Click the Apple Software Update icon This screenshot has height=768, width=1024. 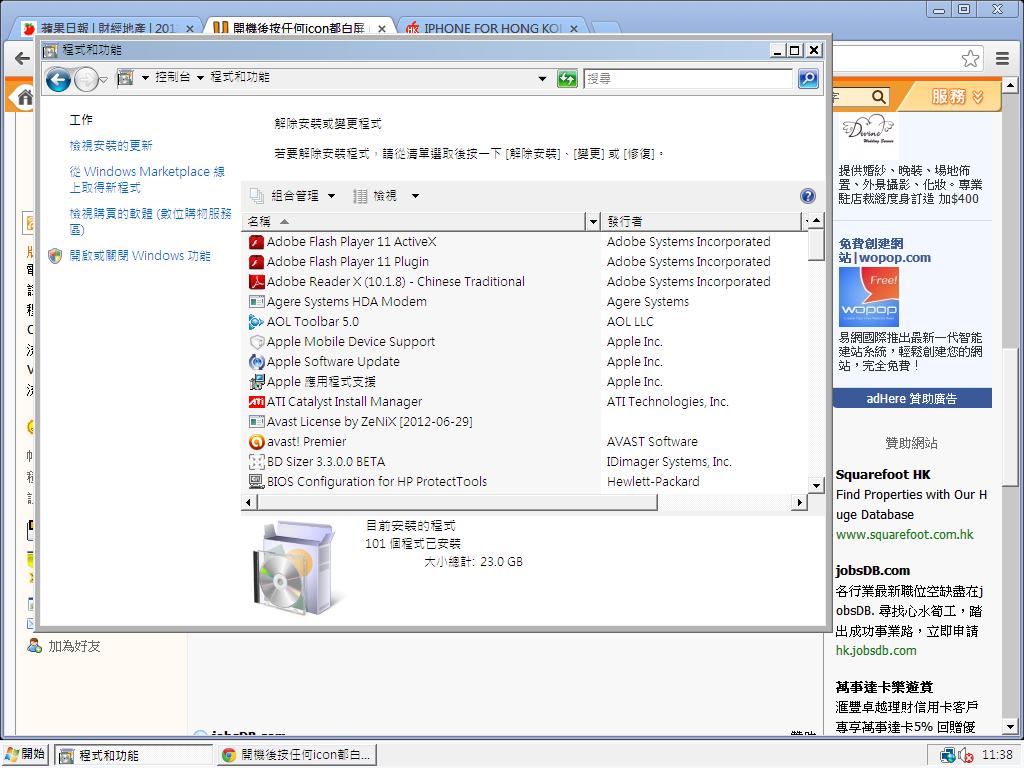click(256, 362)
